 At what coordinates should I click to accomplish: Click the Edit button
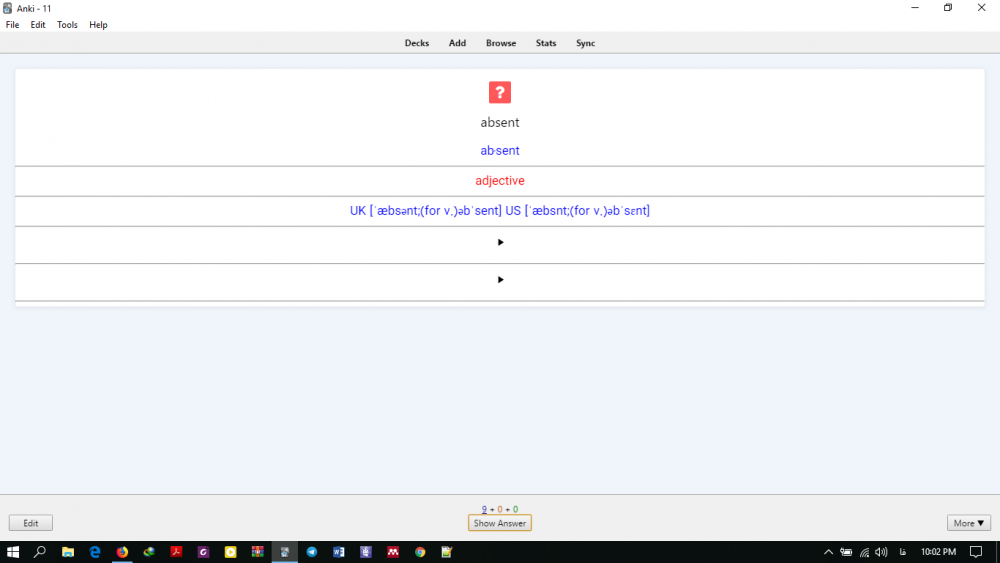click(x=31, y=523)
